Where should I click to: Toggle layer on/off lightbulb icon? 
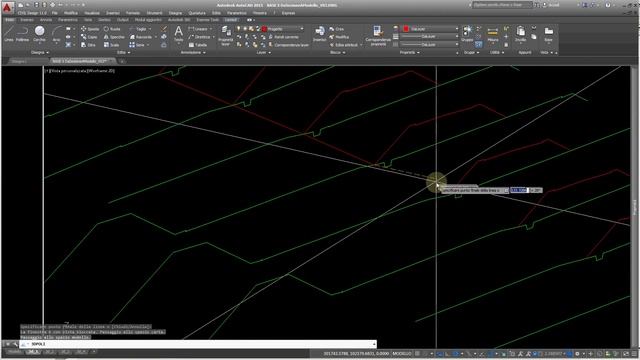239,29
